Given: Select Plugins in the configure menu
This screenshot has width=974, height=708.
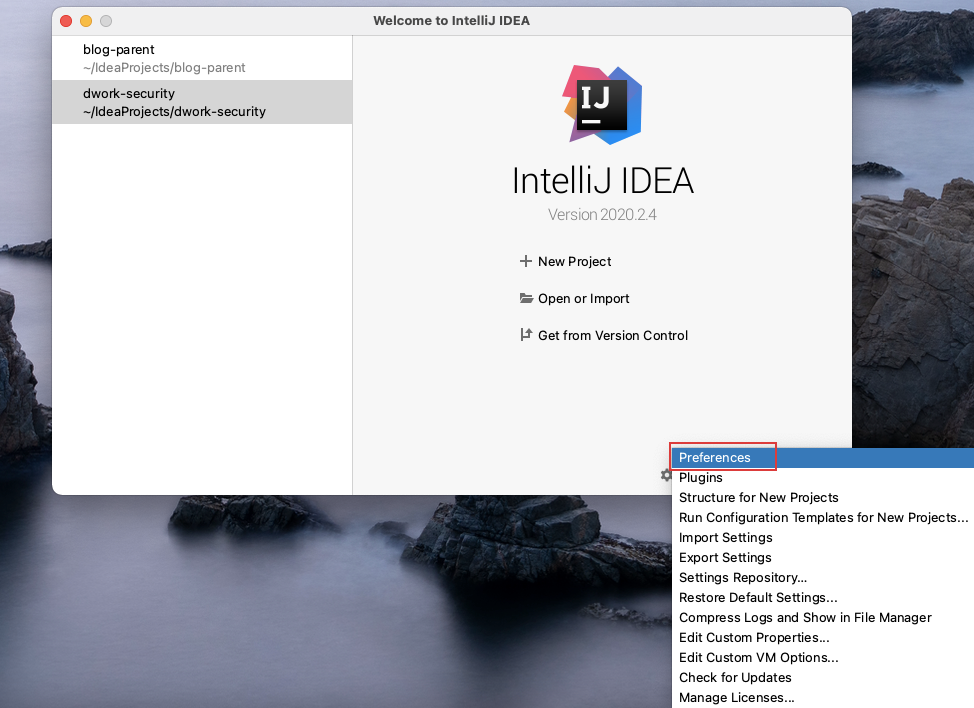Looking at the screenshot, I should pos(822,478).
